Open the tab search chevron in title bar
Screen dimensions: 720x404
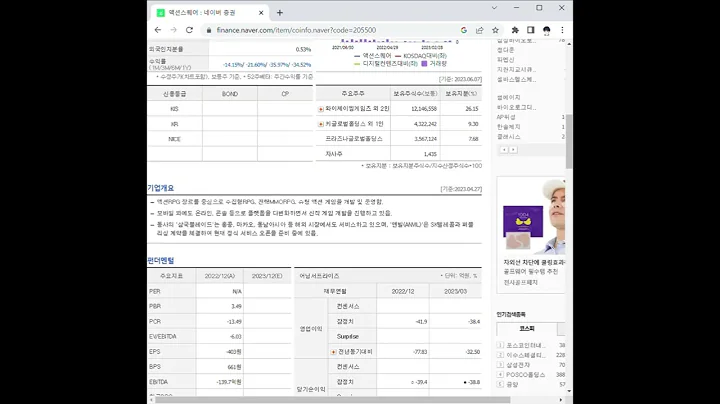pos(494,8)
